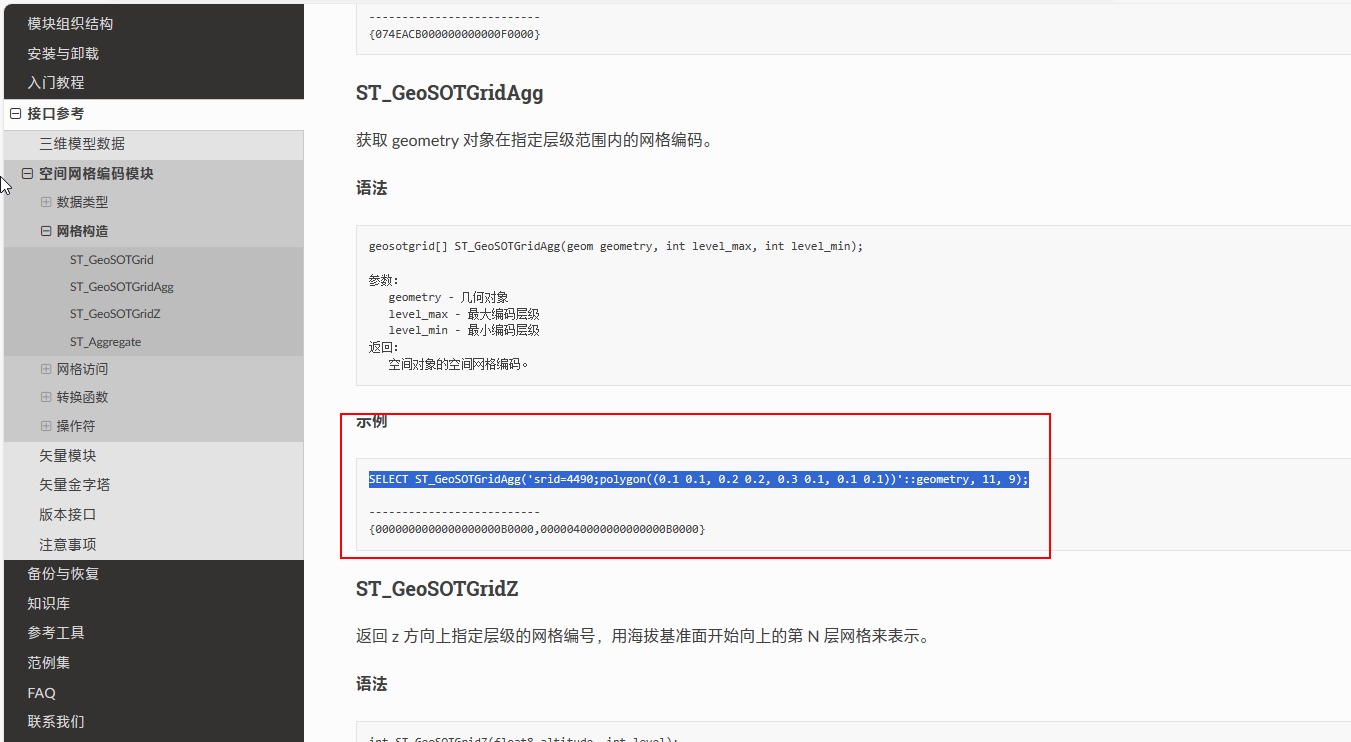
Task: Open the 参考工具 sidebar item
Action: pos(56,633)
